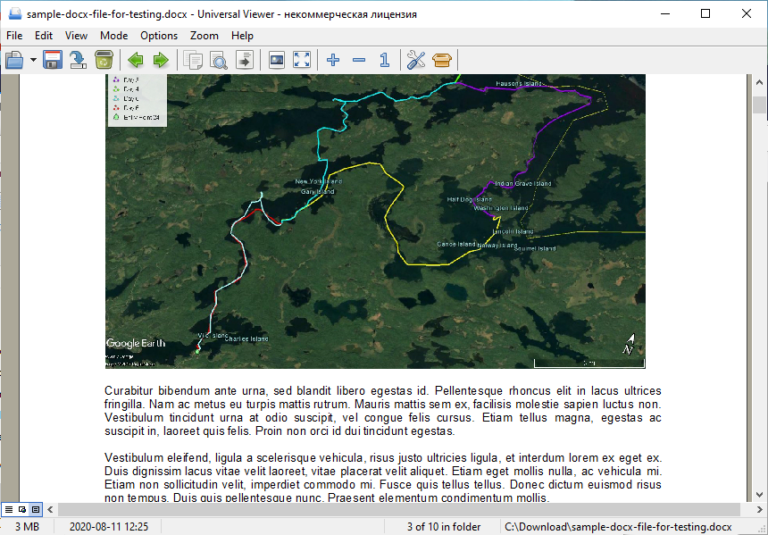Open the Options menu

[159, 35]
